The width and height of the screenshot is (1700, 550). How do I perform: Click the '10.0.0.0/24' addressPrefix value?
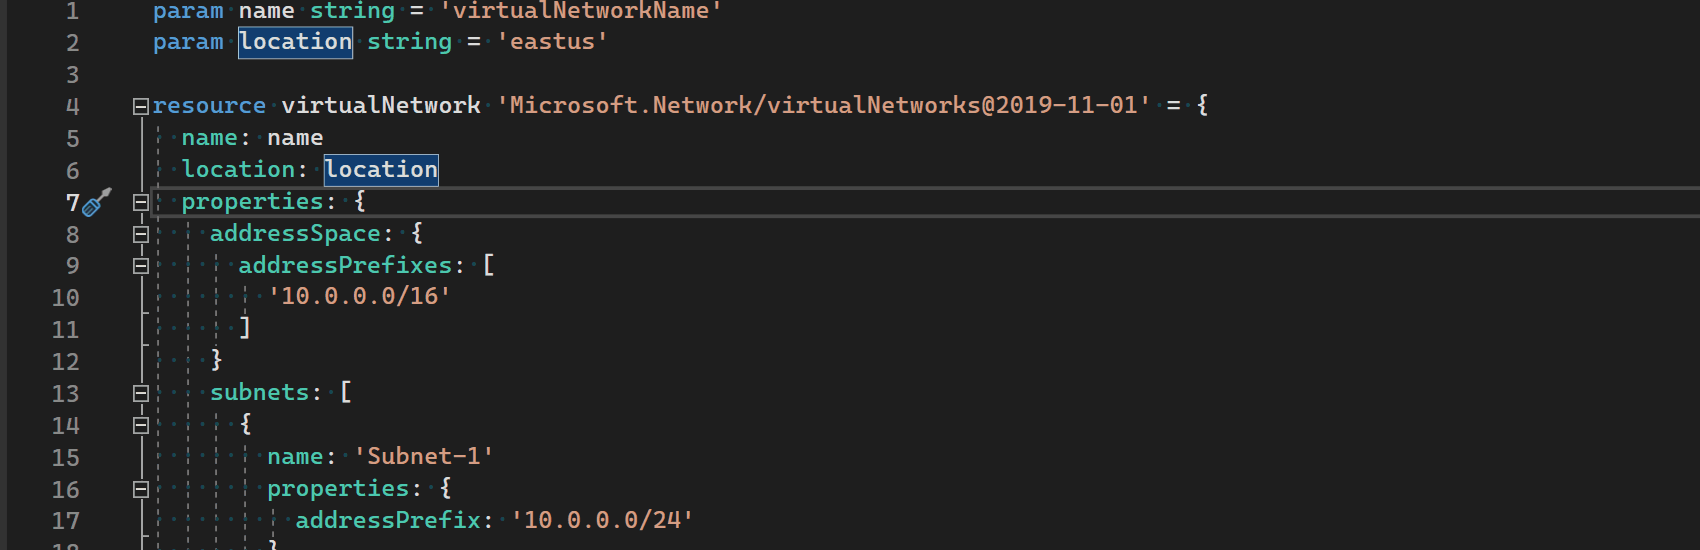[x=602, y=520]
